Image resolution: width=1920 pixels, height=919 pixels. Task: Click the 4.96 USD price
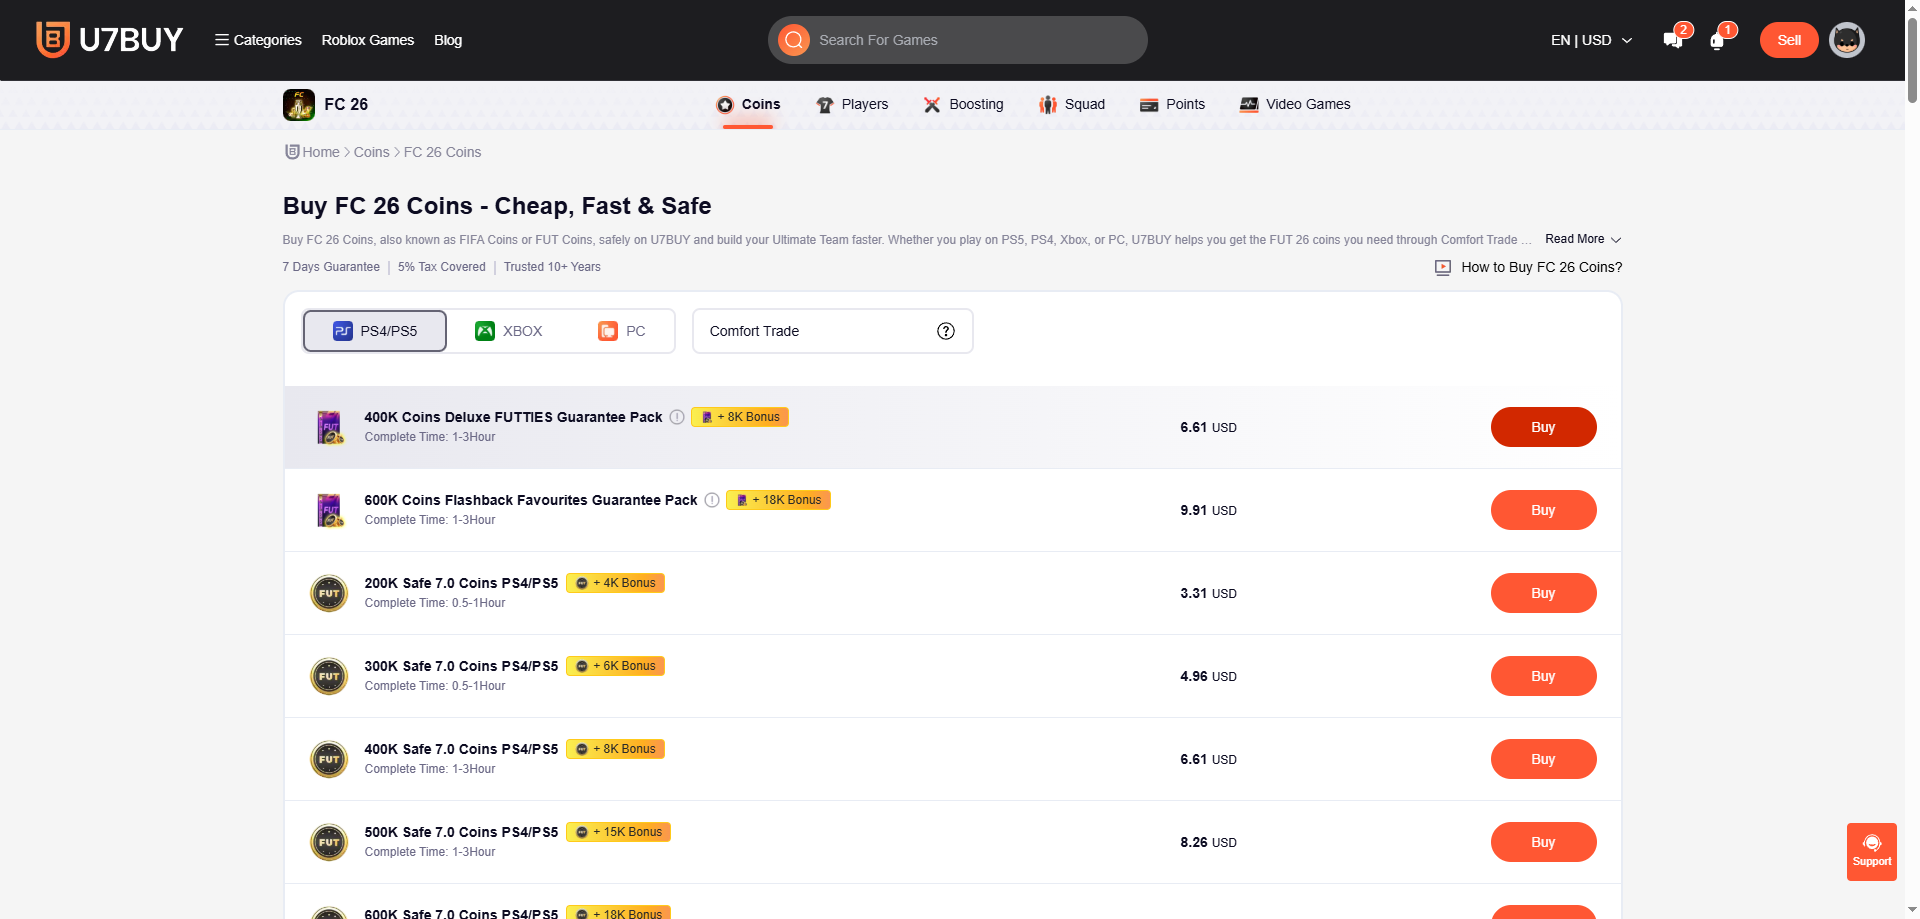coord(1208,676)
